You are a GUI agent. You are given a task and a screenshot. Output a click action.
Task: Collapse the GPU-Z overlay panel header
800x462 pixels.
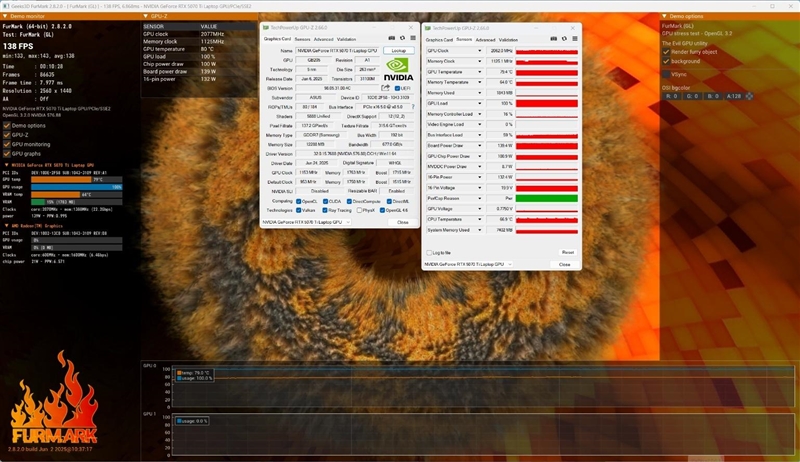tap(146, 16)
